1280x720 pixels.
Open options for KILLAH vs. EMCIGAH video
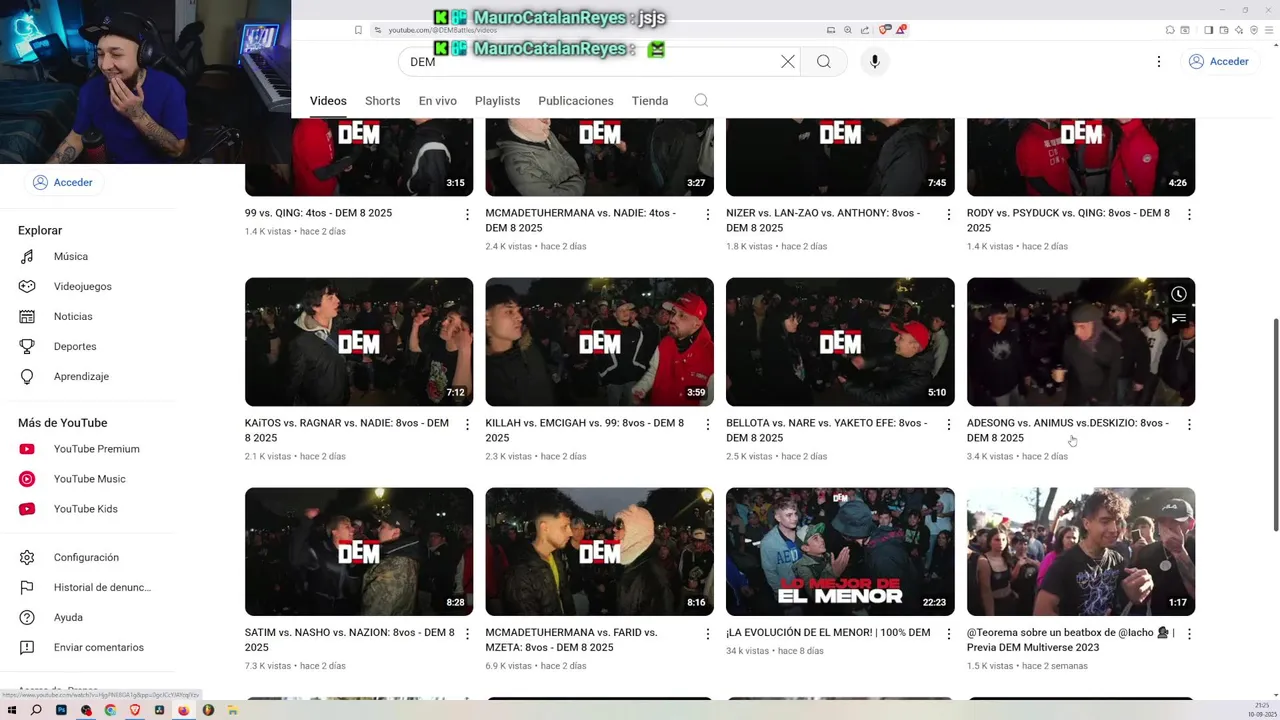pyautogui.click(x=708, y=424)
